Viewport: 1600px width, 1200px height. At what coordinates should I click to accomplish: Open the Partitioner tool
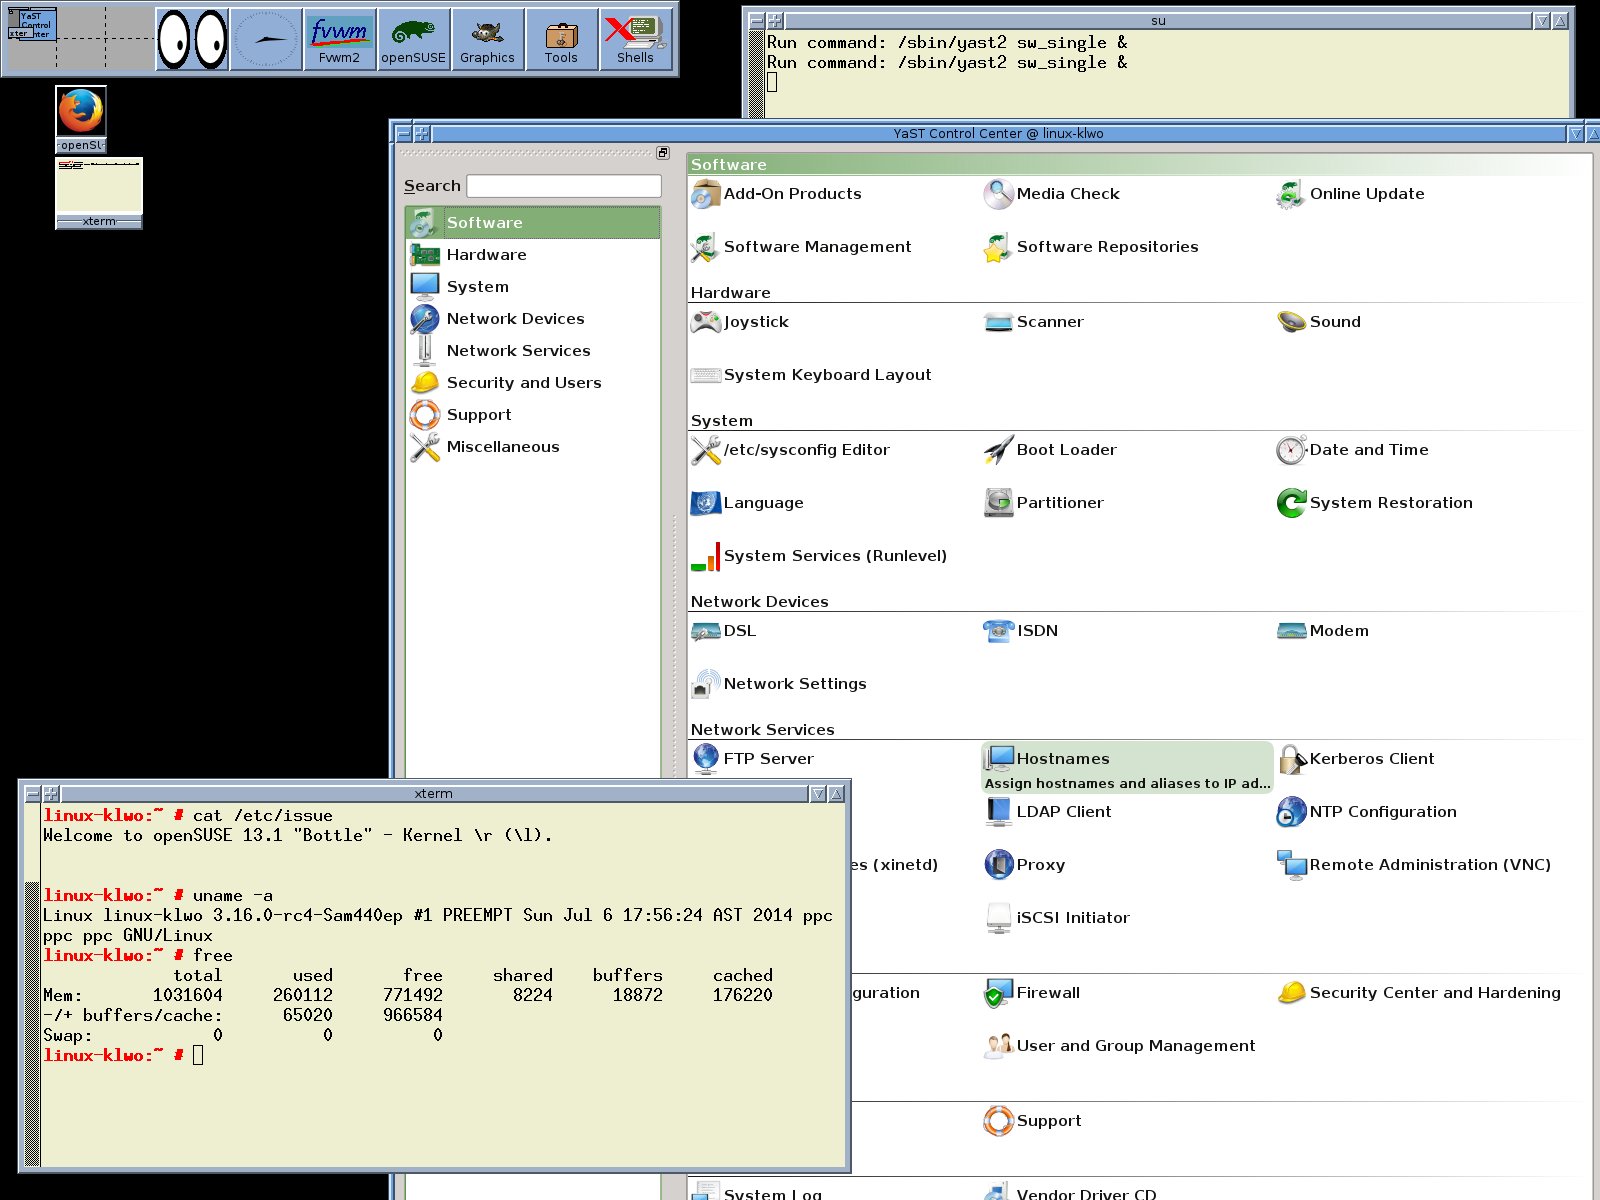pos(1059,503)
